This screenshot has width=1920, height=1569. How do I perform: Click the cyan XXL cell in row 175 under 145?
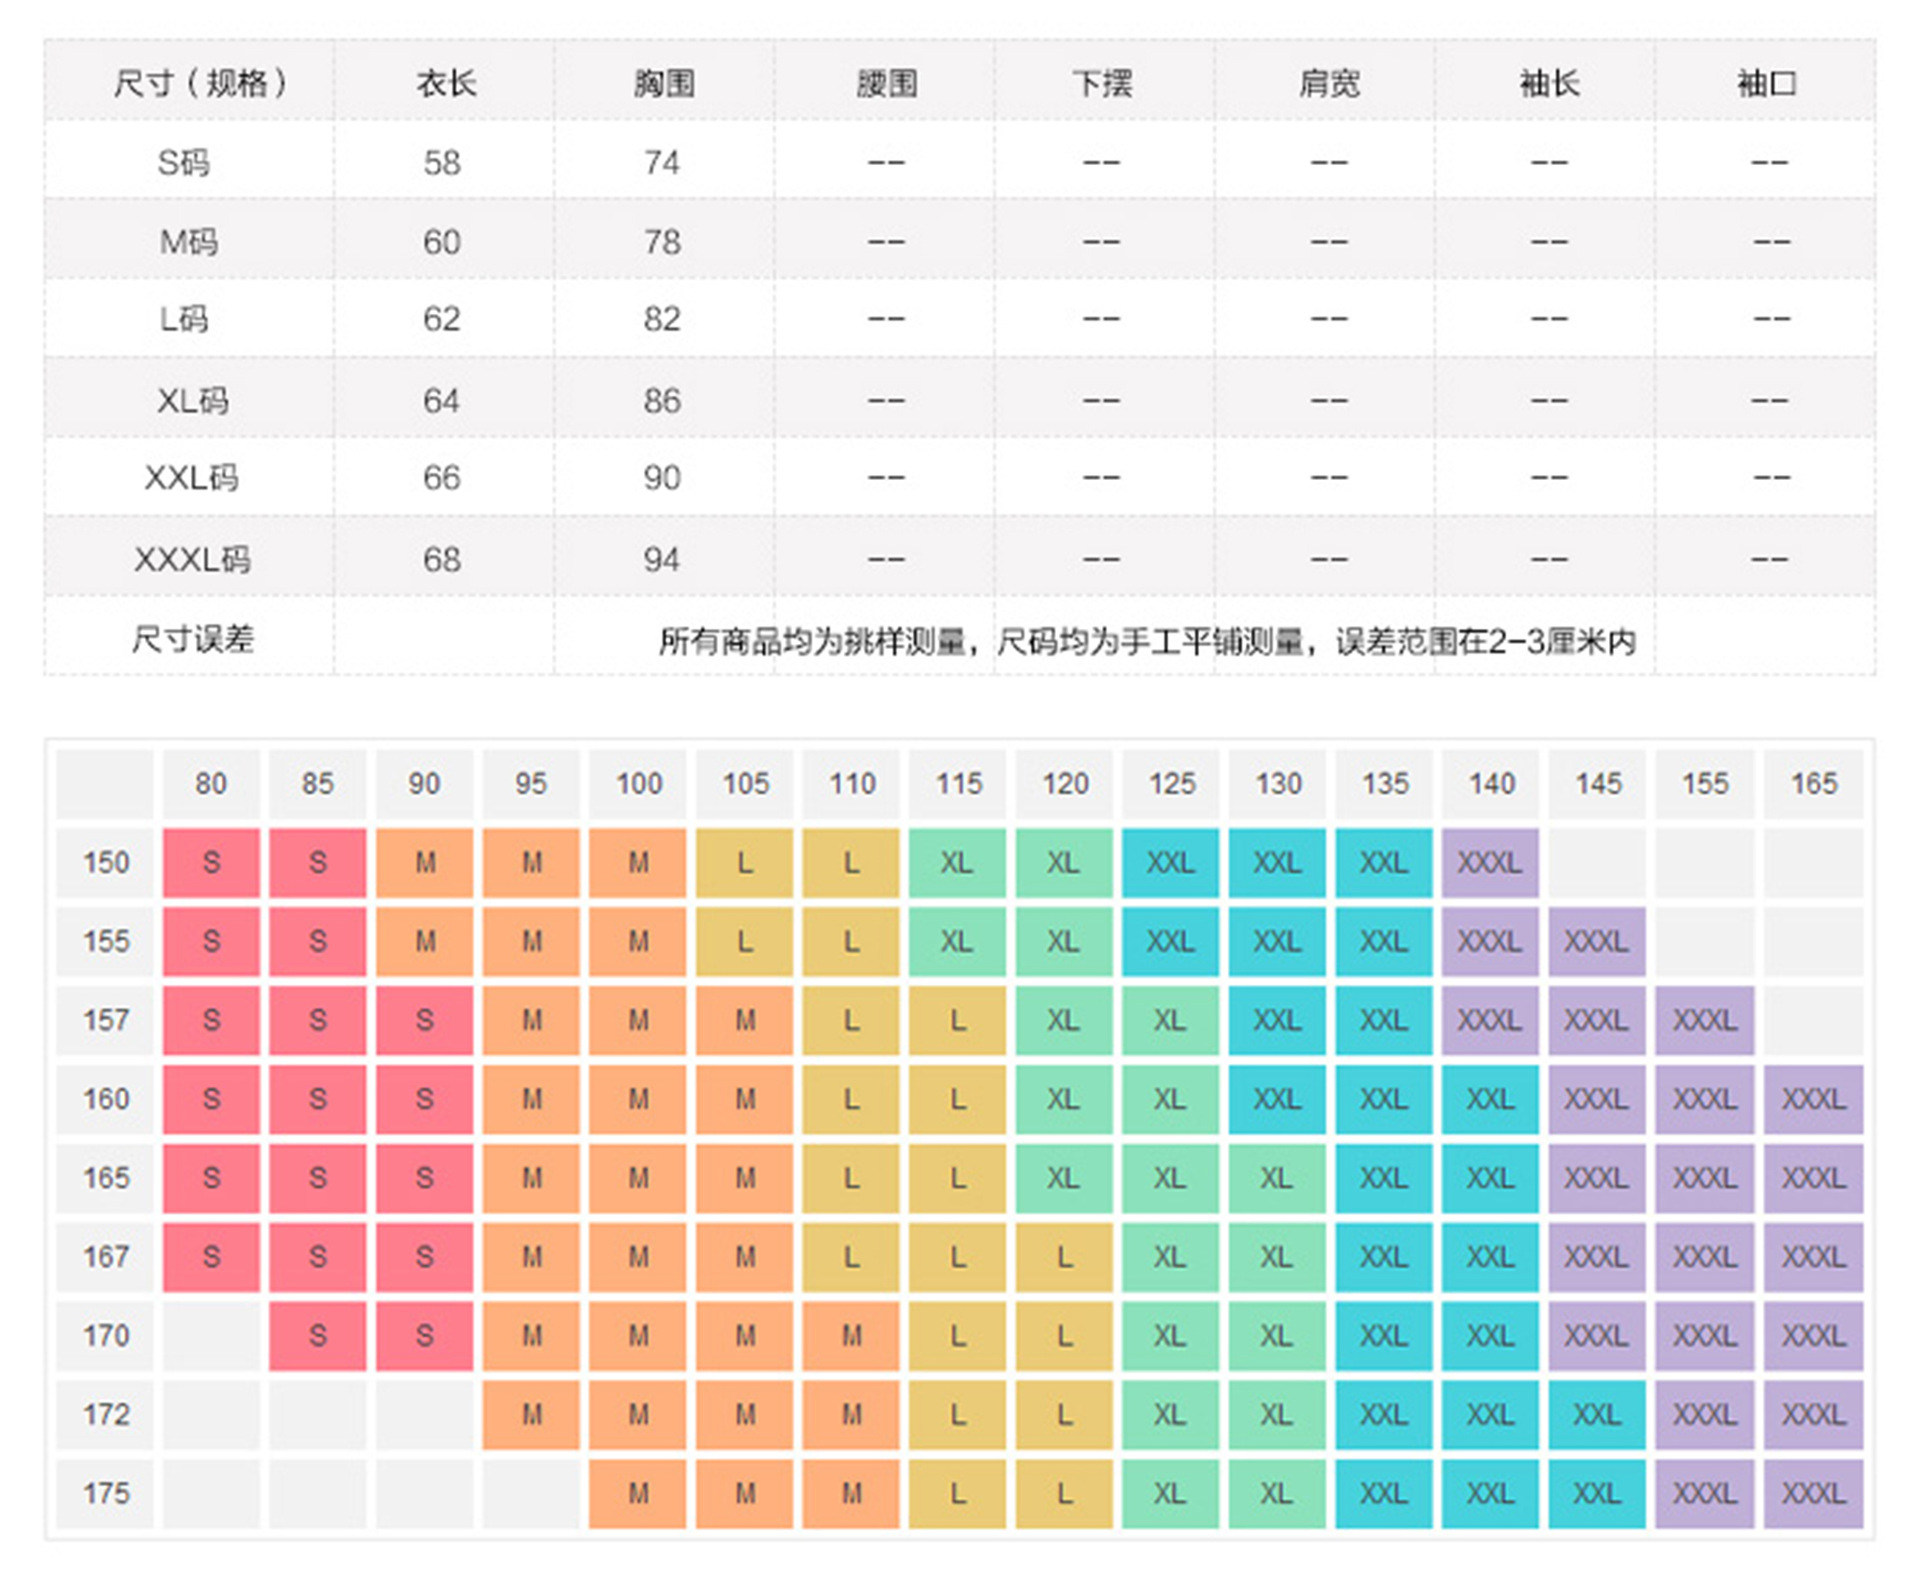1597,1493
